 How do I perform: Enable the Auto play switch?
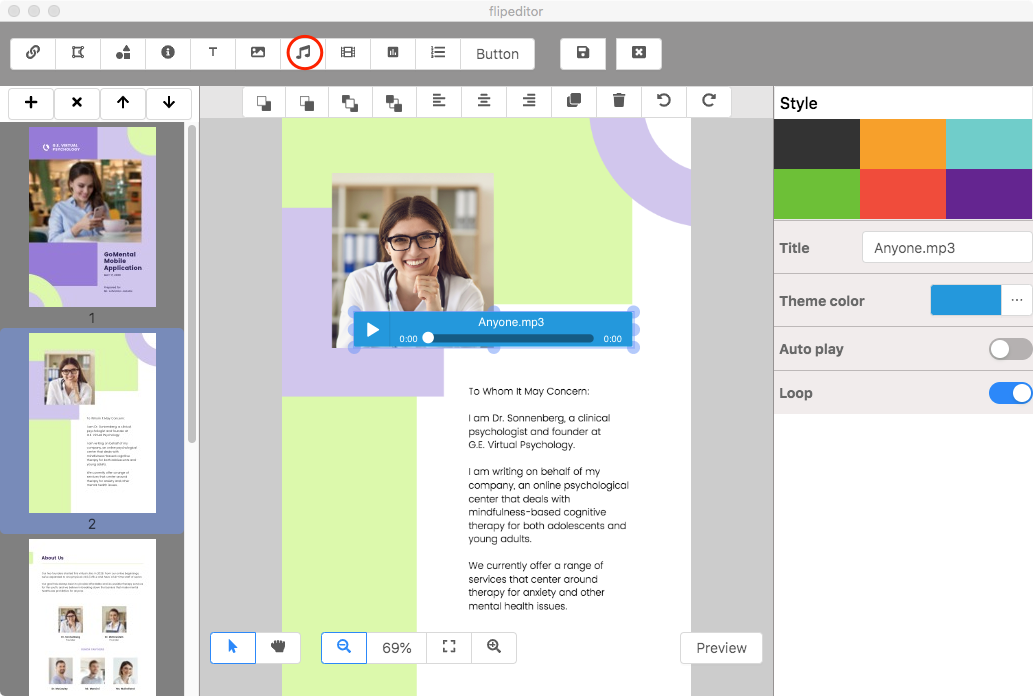tap(1010, 349)
